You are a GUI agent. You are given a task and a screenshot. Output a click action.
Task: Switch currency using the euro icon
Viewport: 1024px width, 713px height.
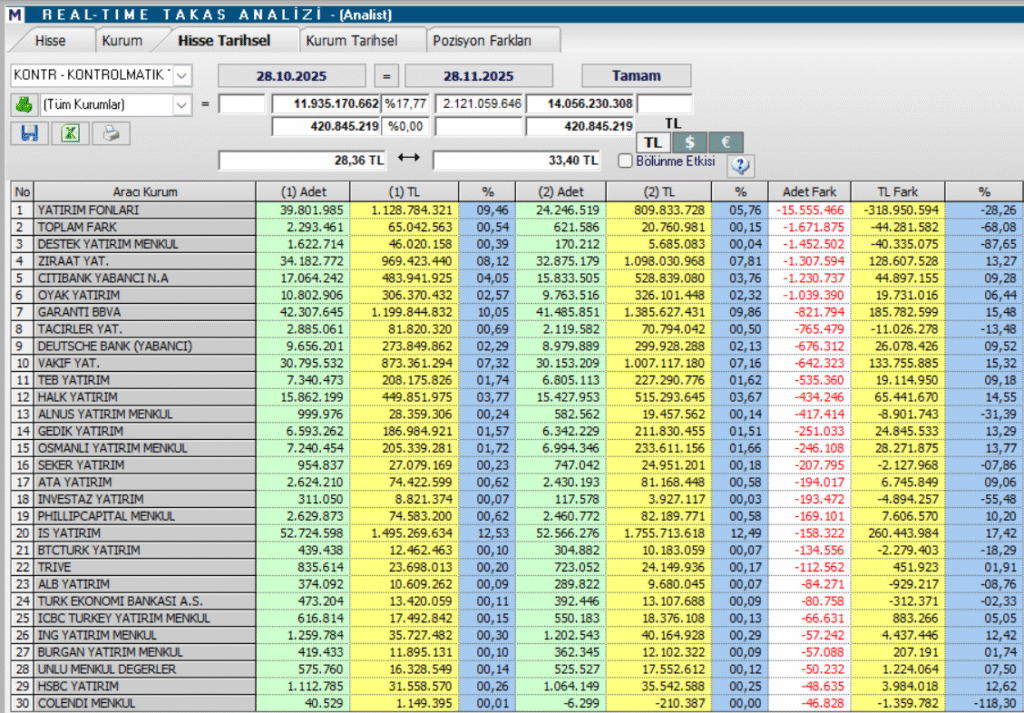click(x=726, y=142)
